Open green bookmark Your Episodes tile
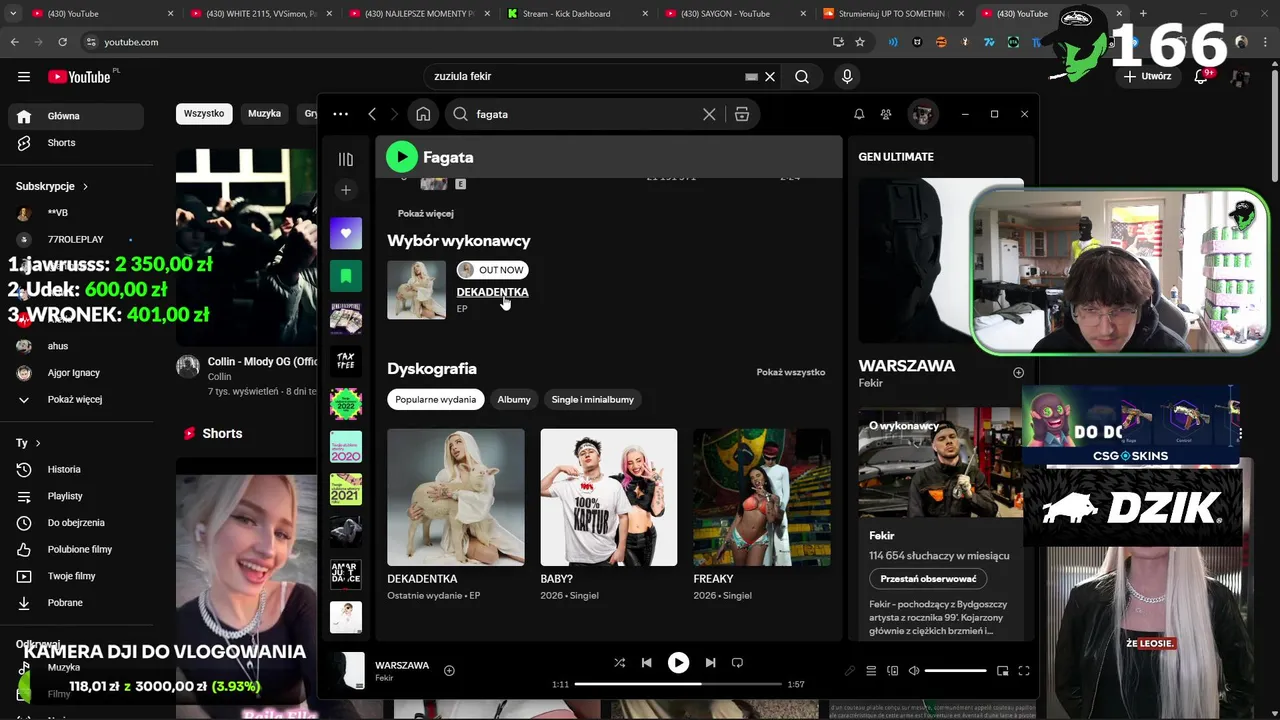1280x720 pixels. coord(346,276)
